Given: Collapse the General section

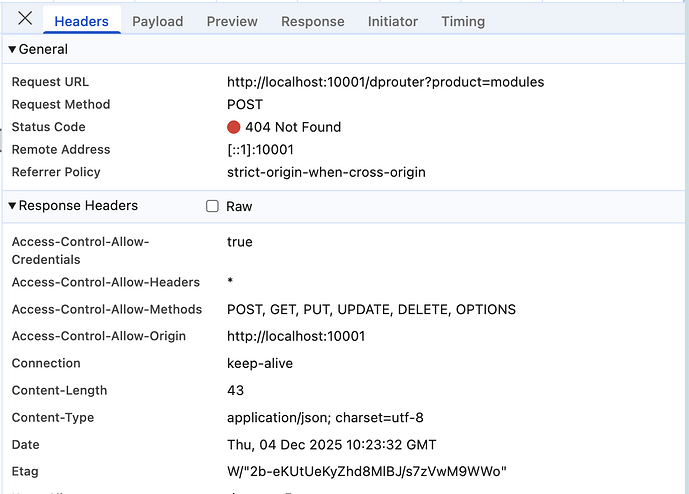Looking at the screenshot, I should point(13,49).
